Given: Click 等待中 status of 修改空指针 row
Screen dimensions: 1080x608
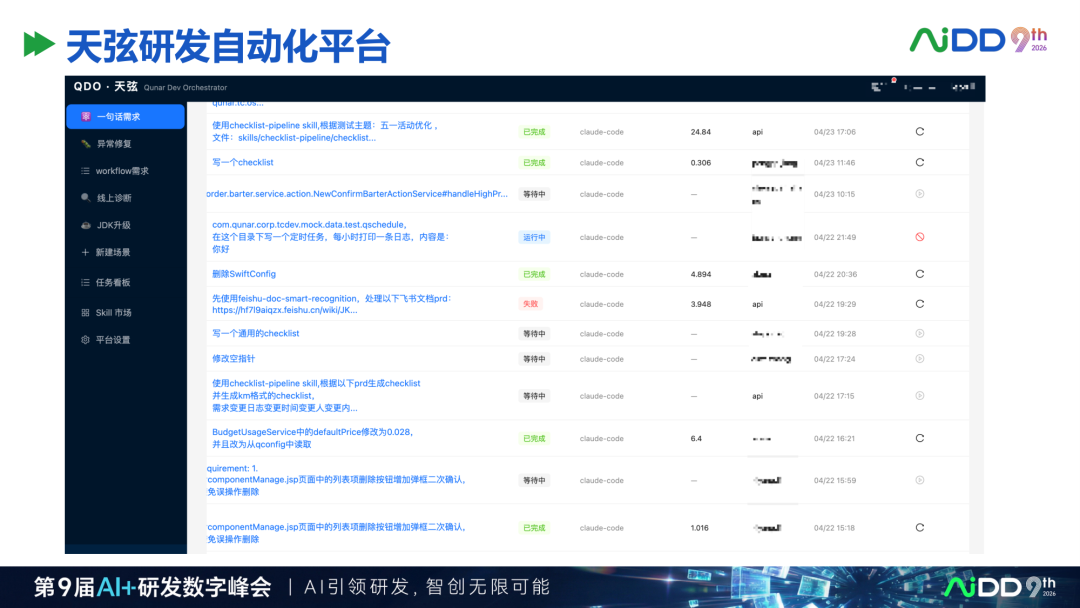Looking at the screenshot, I should 534,359.
